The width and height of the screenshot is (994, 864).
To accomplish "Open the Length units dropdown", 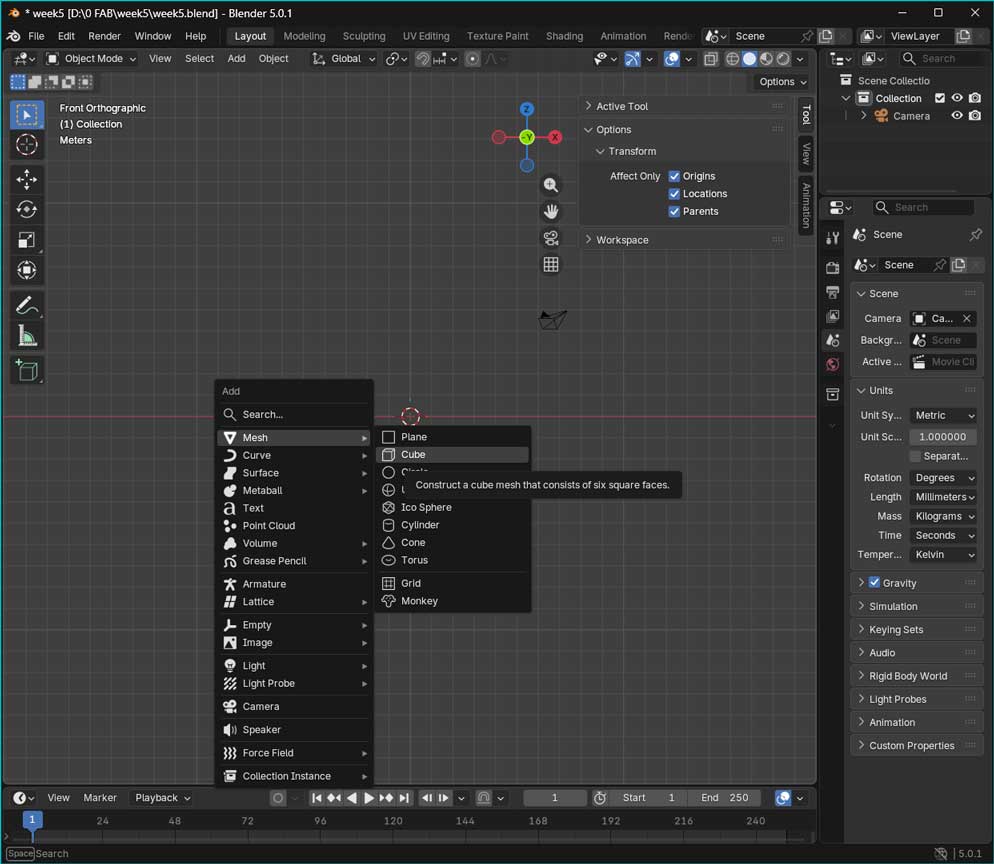I will 943,497.
